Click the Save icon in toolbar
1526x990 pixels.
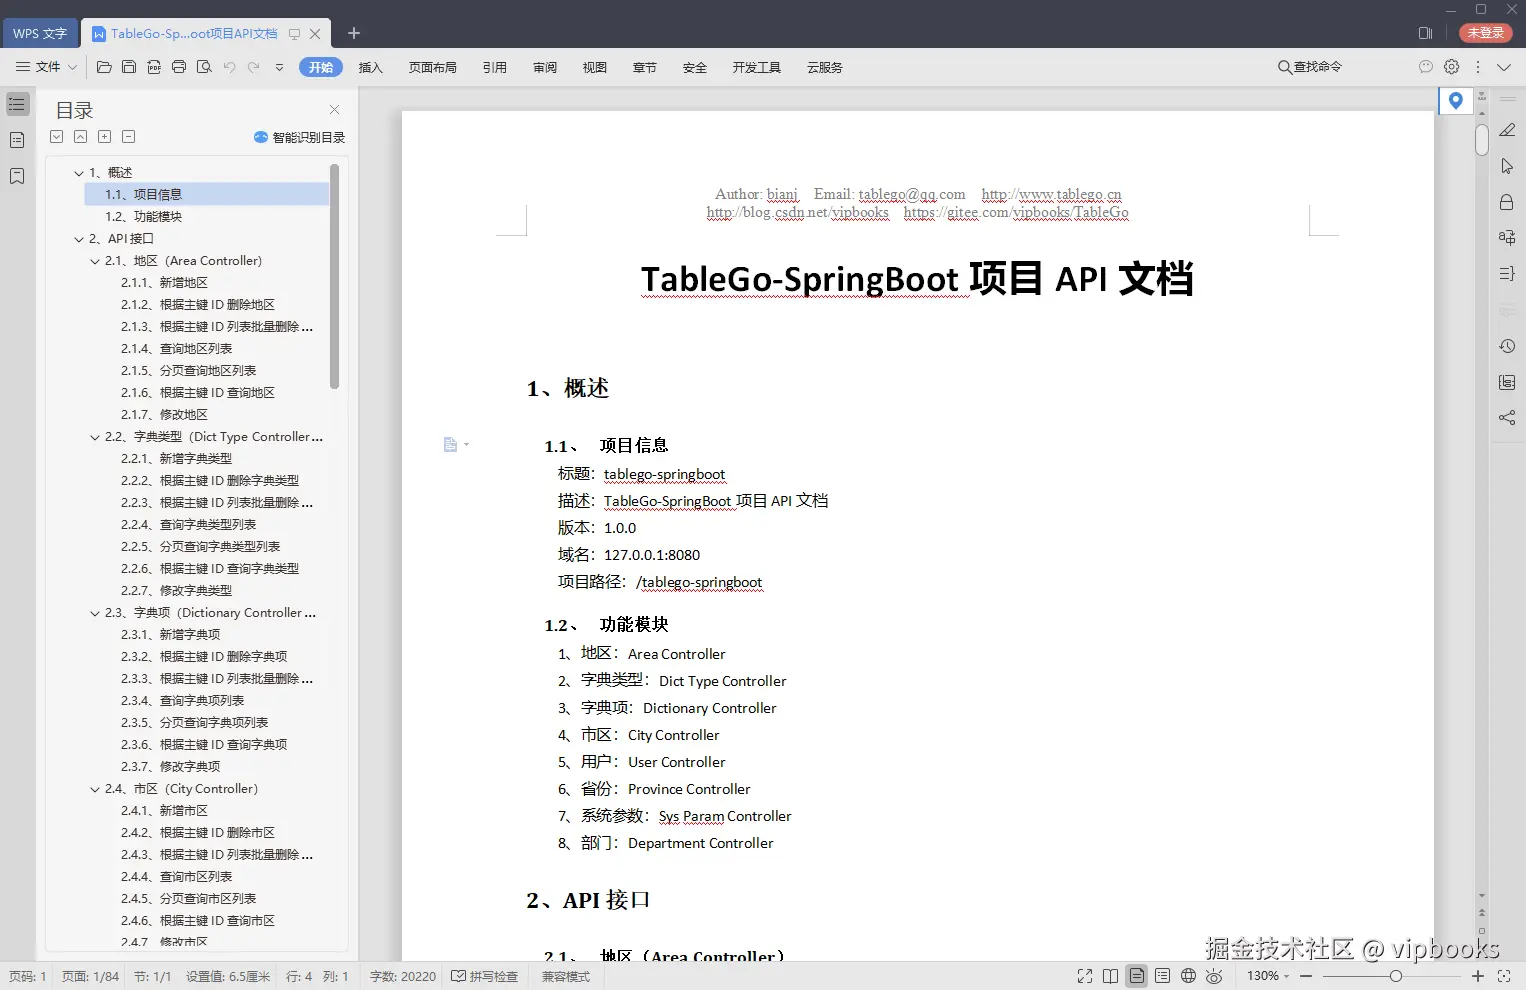click(129, 67)
